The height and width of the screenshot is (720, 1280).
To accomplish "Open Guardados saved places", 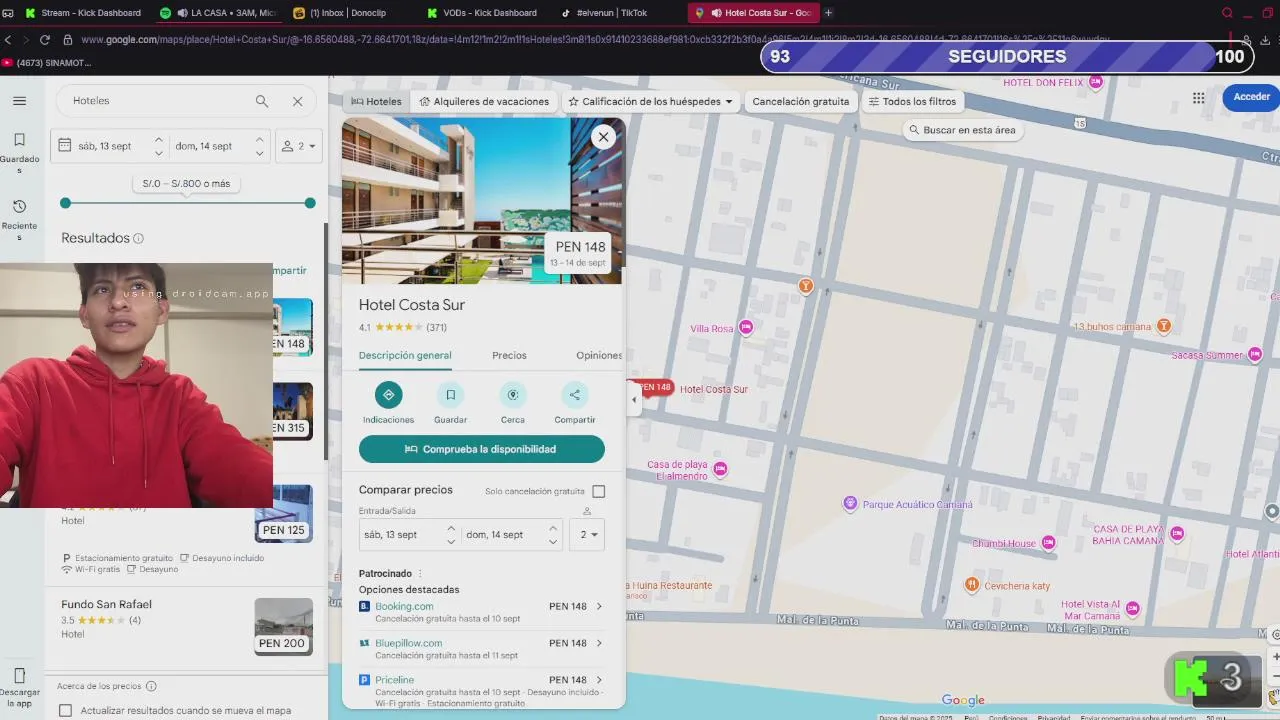I will 19,152.
